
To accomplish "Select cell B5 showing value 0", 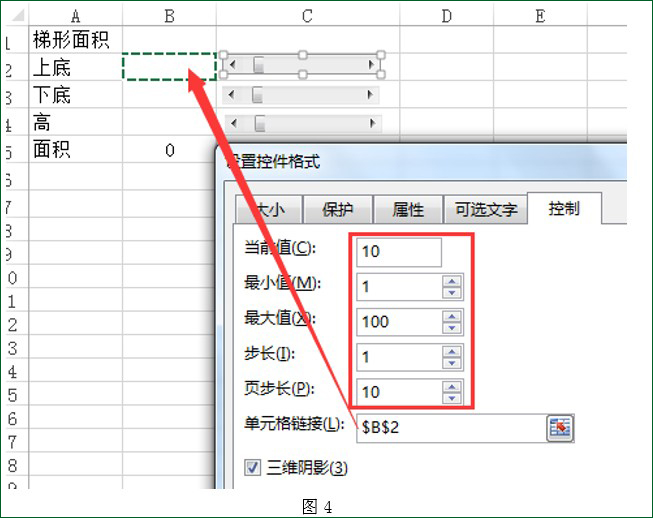I will 169,149.
